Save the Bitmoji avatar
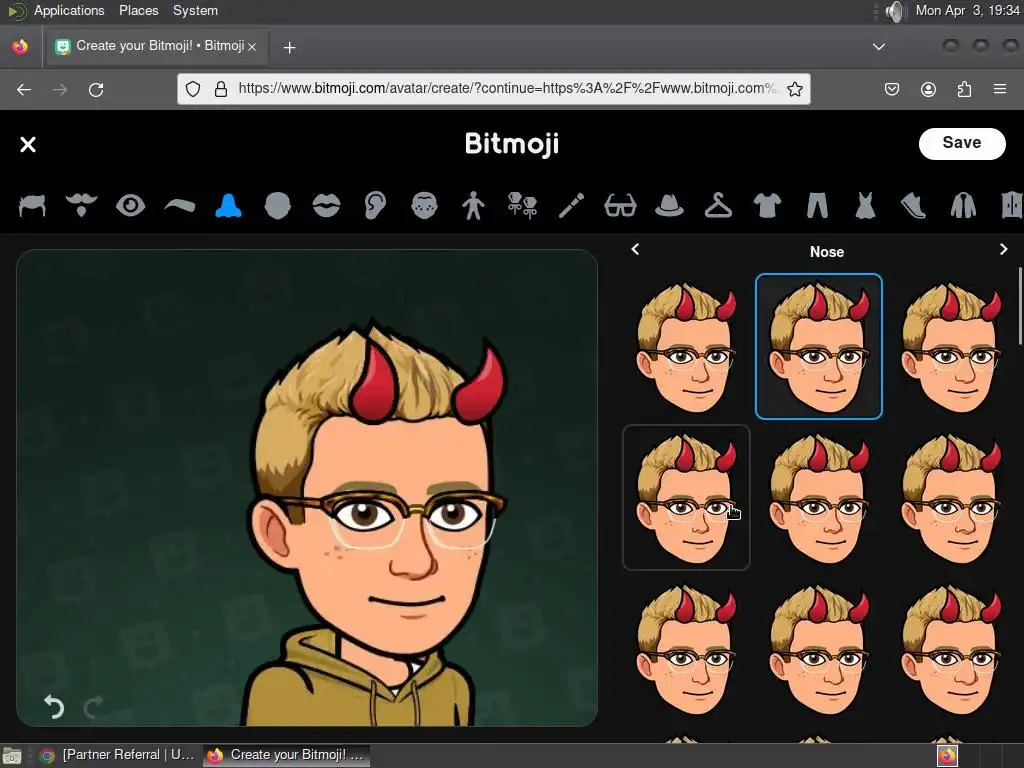 [962, 144]
